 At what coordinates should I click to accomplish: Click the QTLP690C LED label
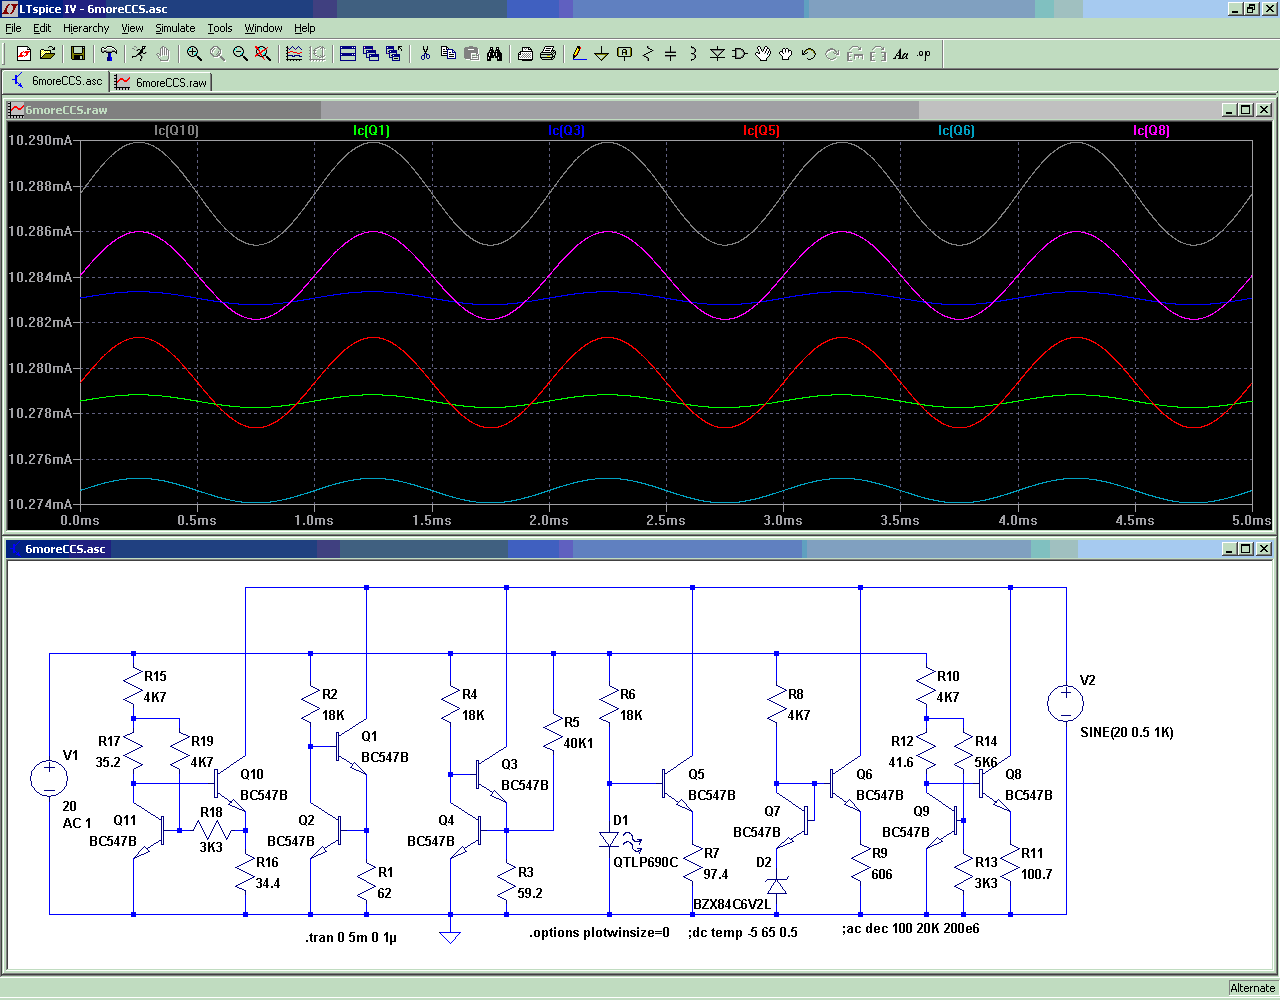tap(646, 862)
